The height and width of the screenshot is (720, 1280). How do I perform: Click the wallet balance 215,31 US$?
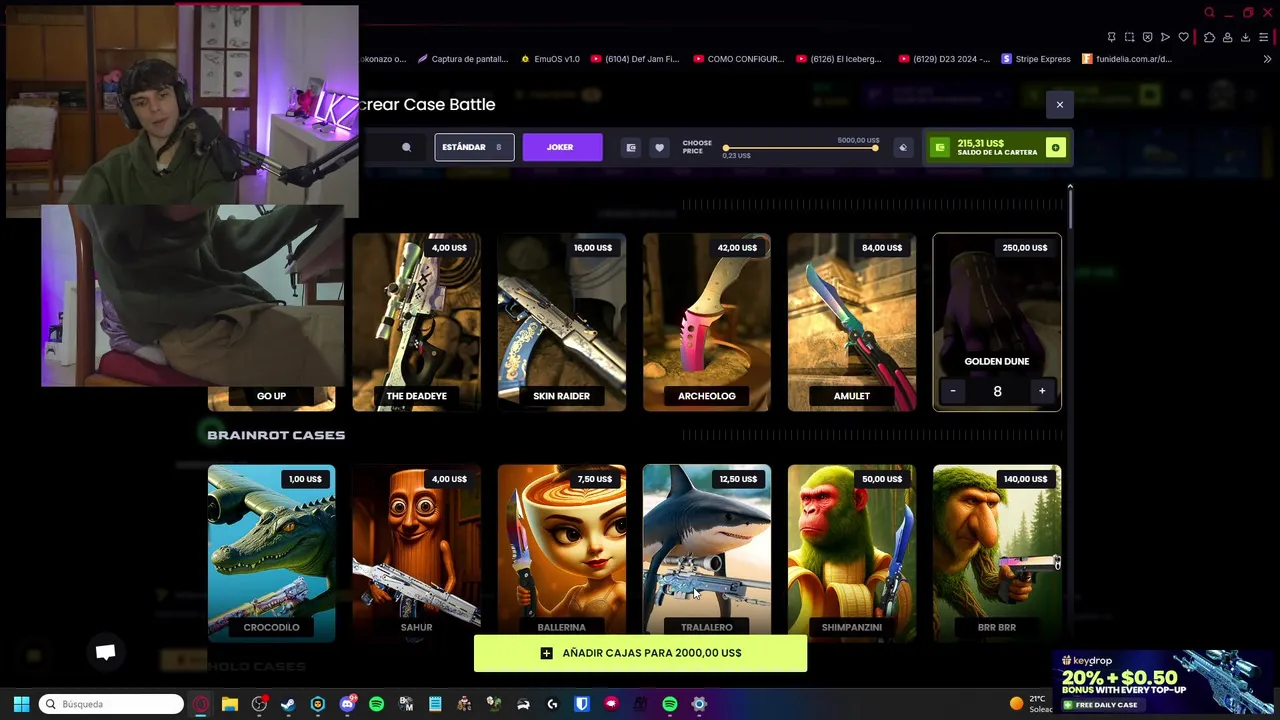(x=980, y=143)
